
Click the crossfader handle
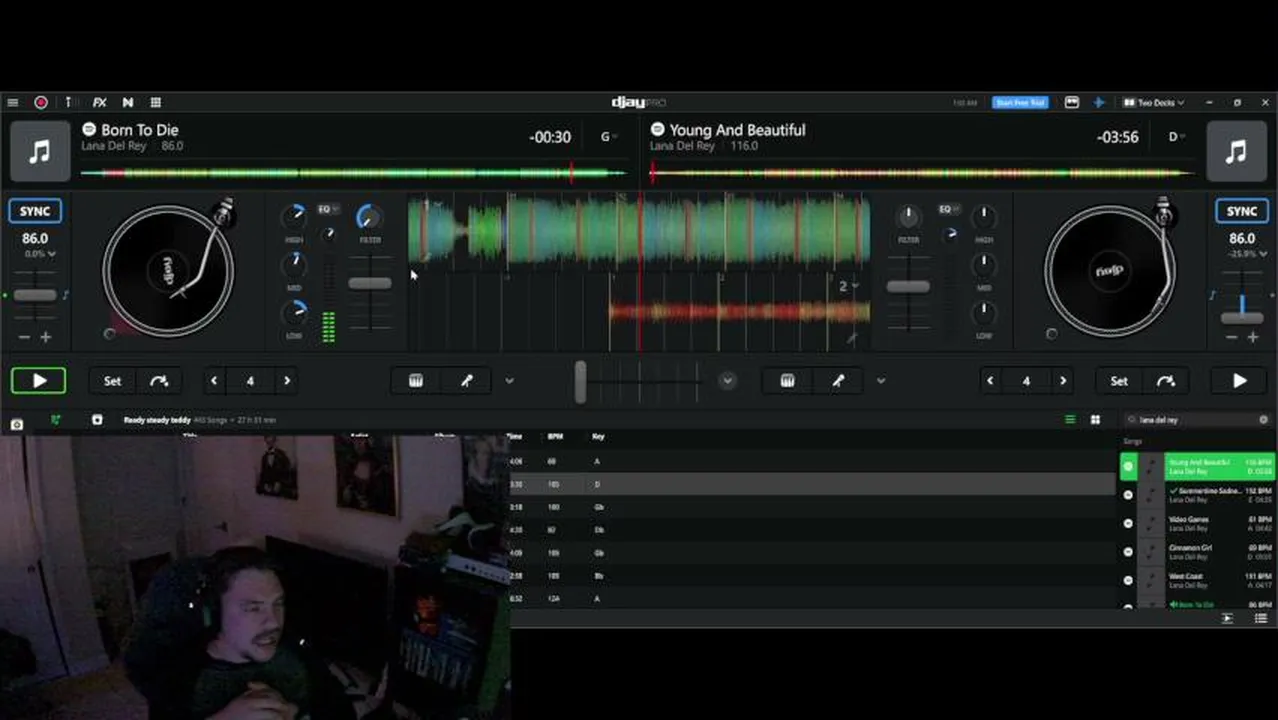[x=580, y=382]
